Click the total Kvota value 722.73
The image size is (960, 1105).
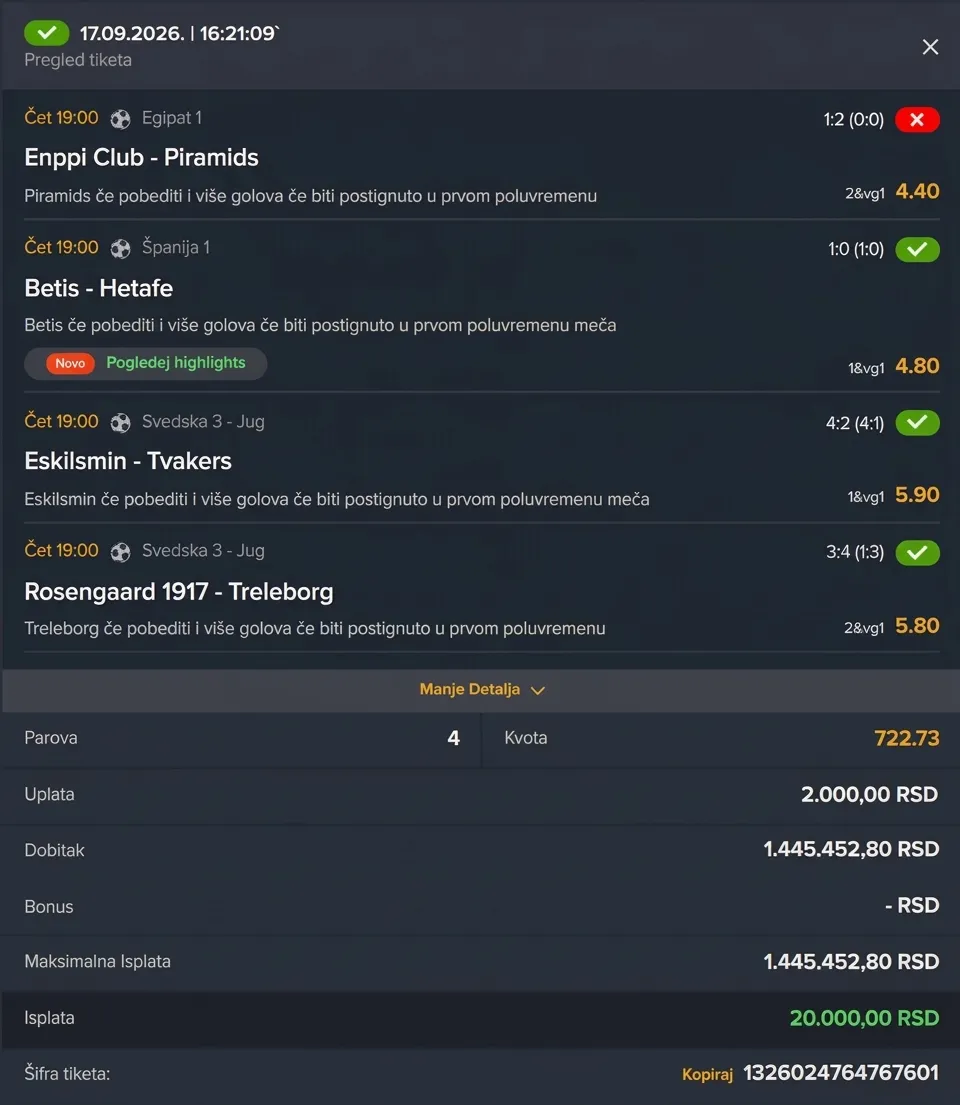906,738
